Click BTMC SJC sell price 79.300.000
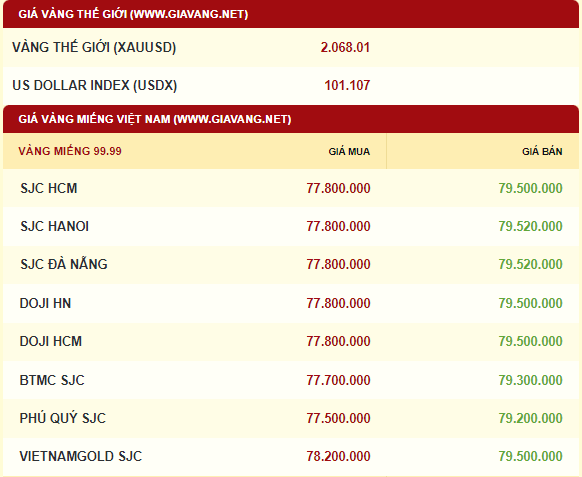This screenshot has height=477, width=582. [530, 380]
